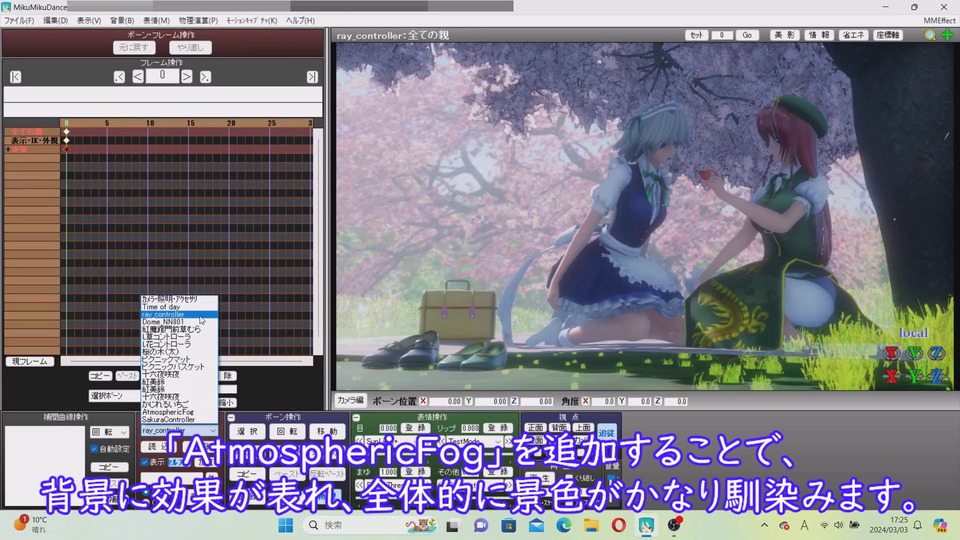Toggle the 表示 model display checkbox

coord(145,462)
